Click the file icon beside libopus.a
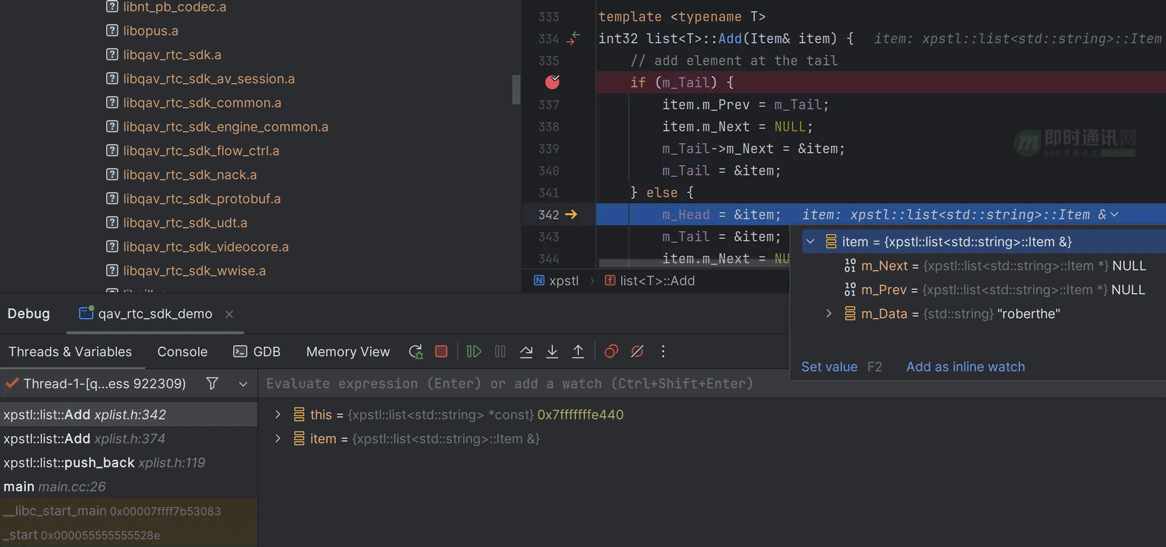This screenshot has height=547, width=1166. [x=112, y=31]
